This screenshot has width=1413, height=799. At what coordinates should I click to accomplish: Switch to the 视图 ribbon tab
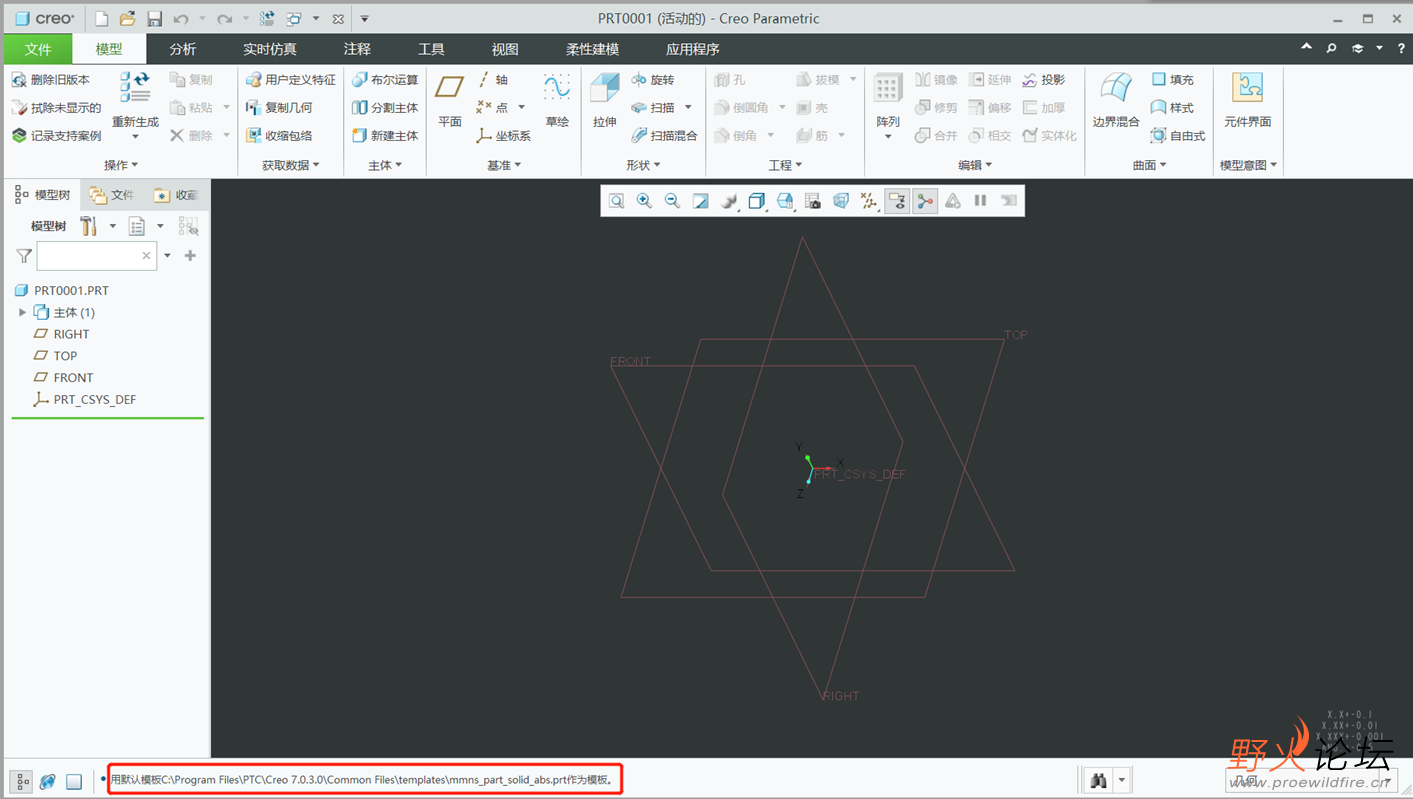click(x=505, y=49)
